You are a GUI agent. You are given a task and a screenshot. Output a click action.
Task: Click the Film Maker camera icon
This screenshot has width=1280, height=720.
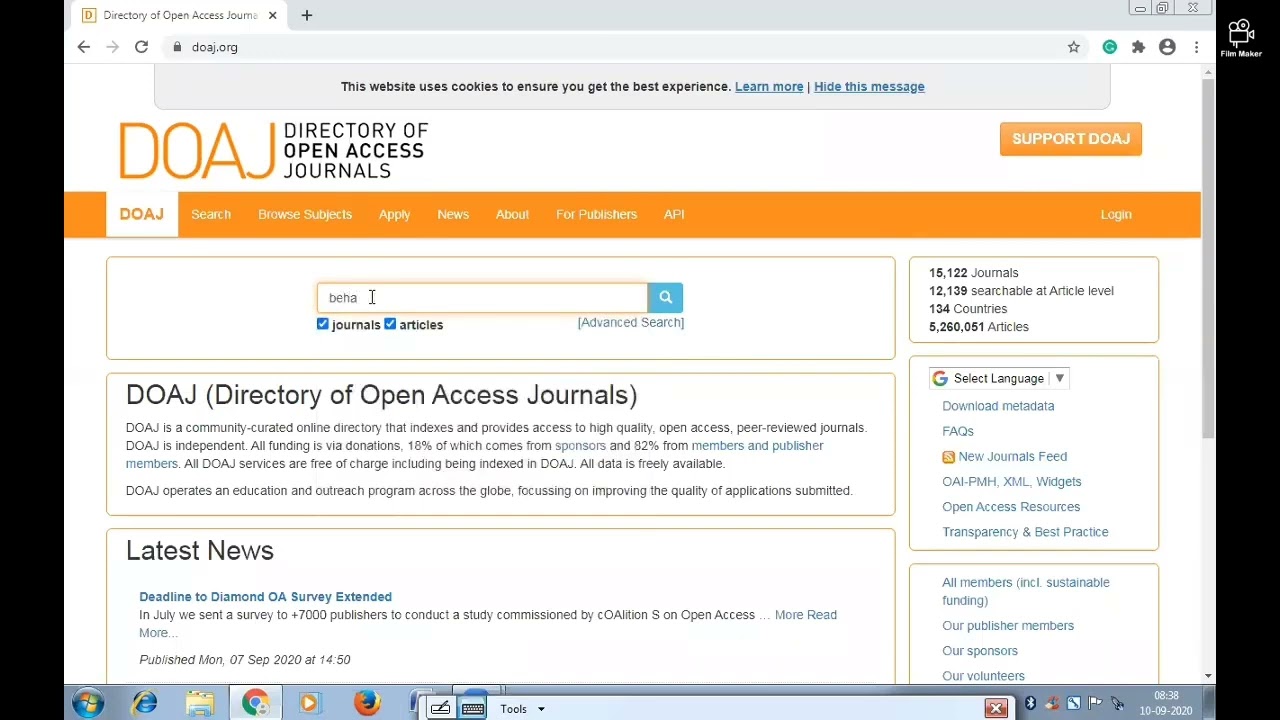pos(1241,38)
